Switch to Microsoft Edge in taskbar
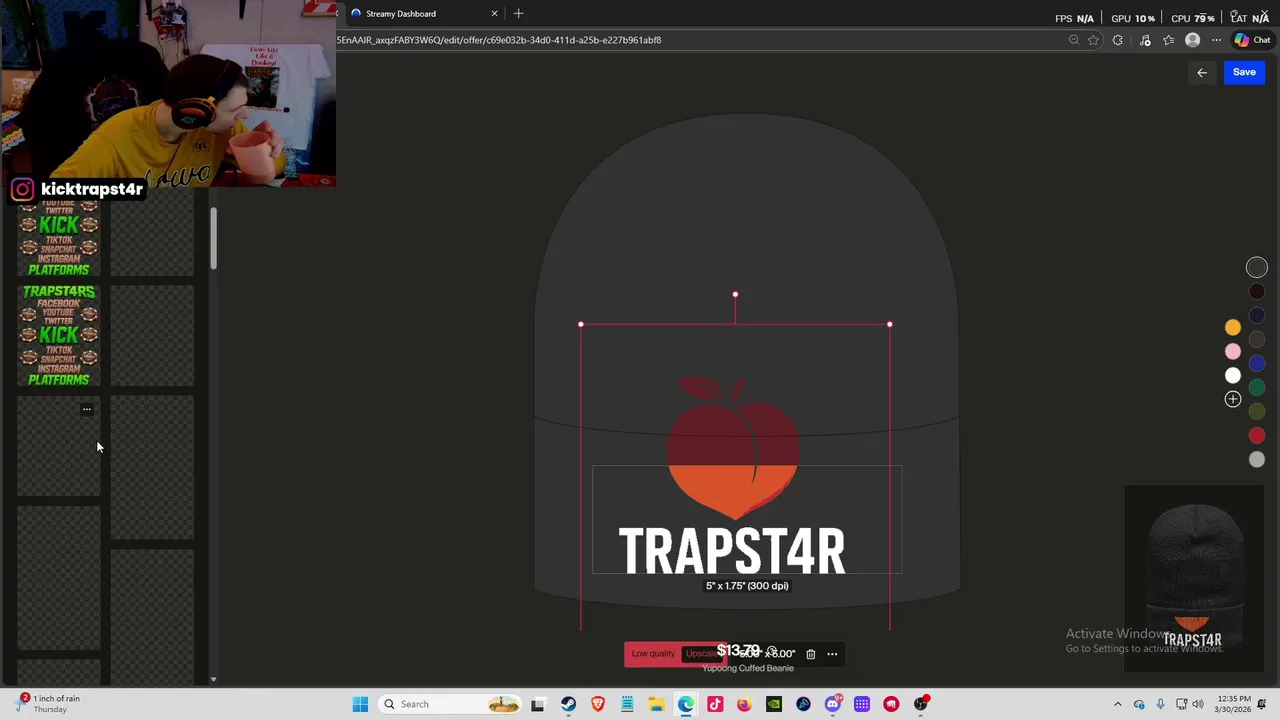This screenshot has height=720, width=1280. coord(686,704)
